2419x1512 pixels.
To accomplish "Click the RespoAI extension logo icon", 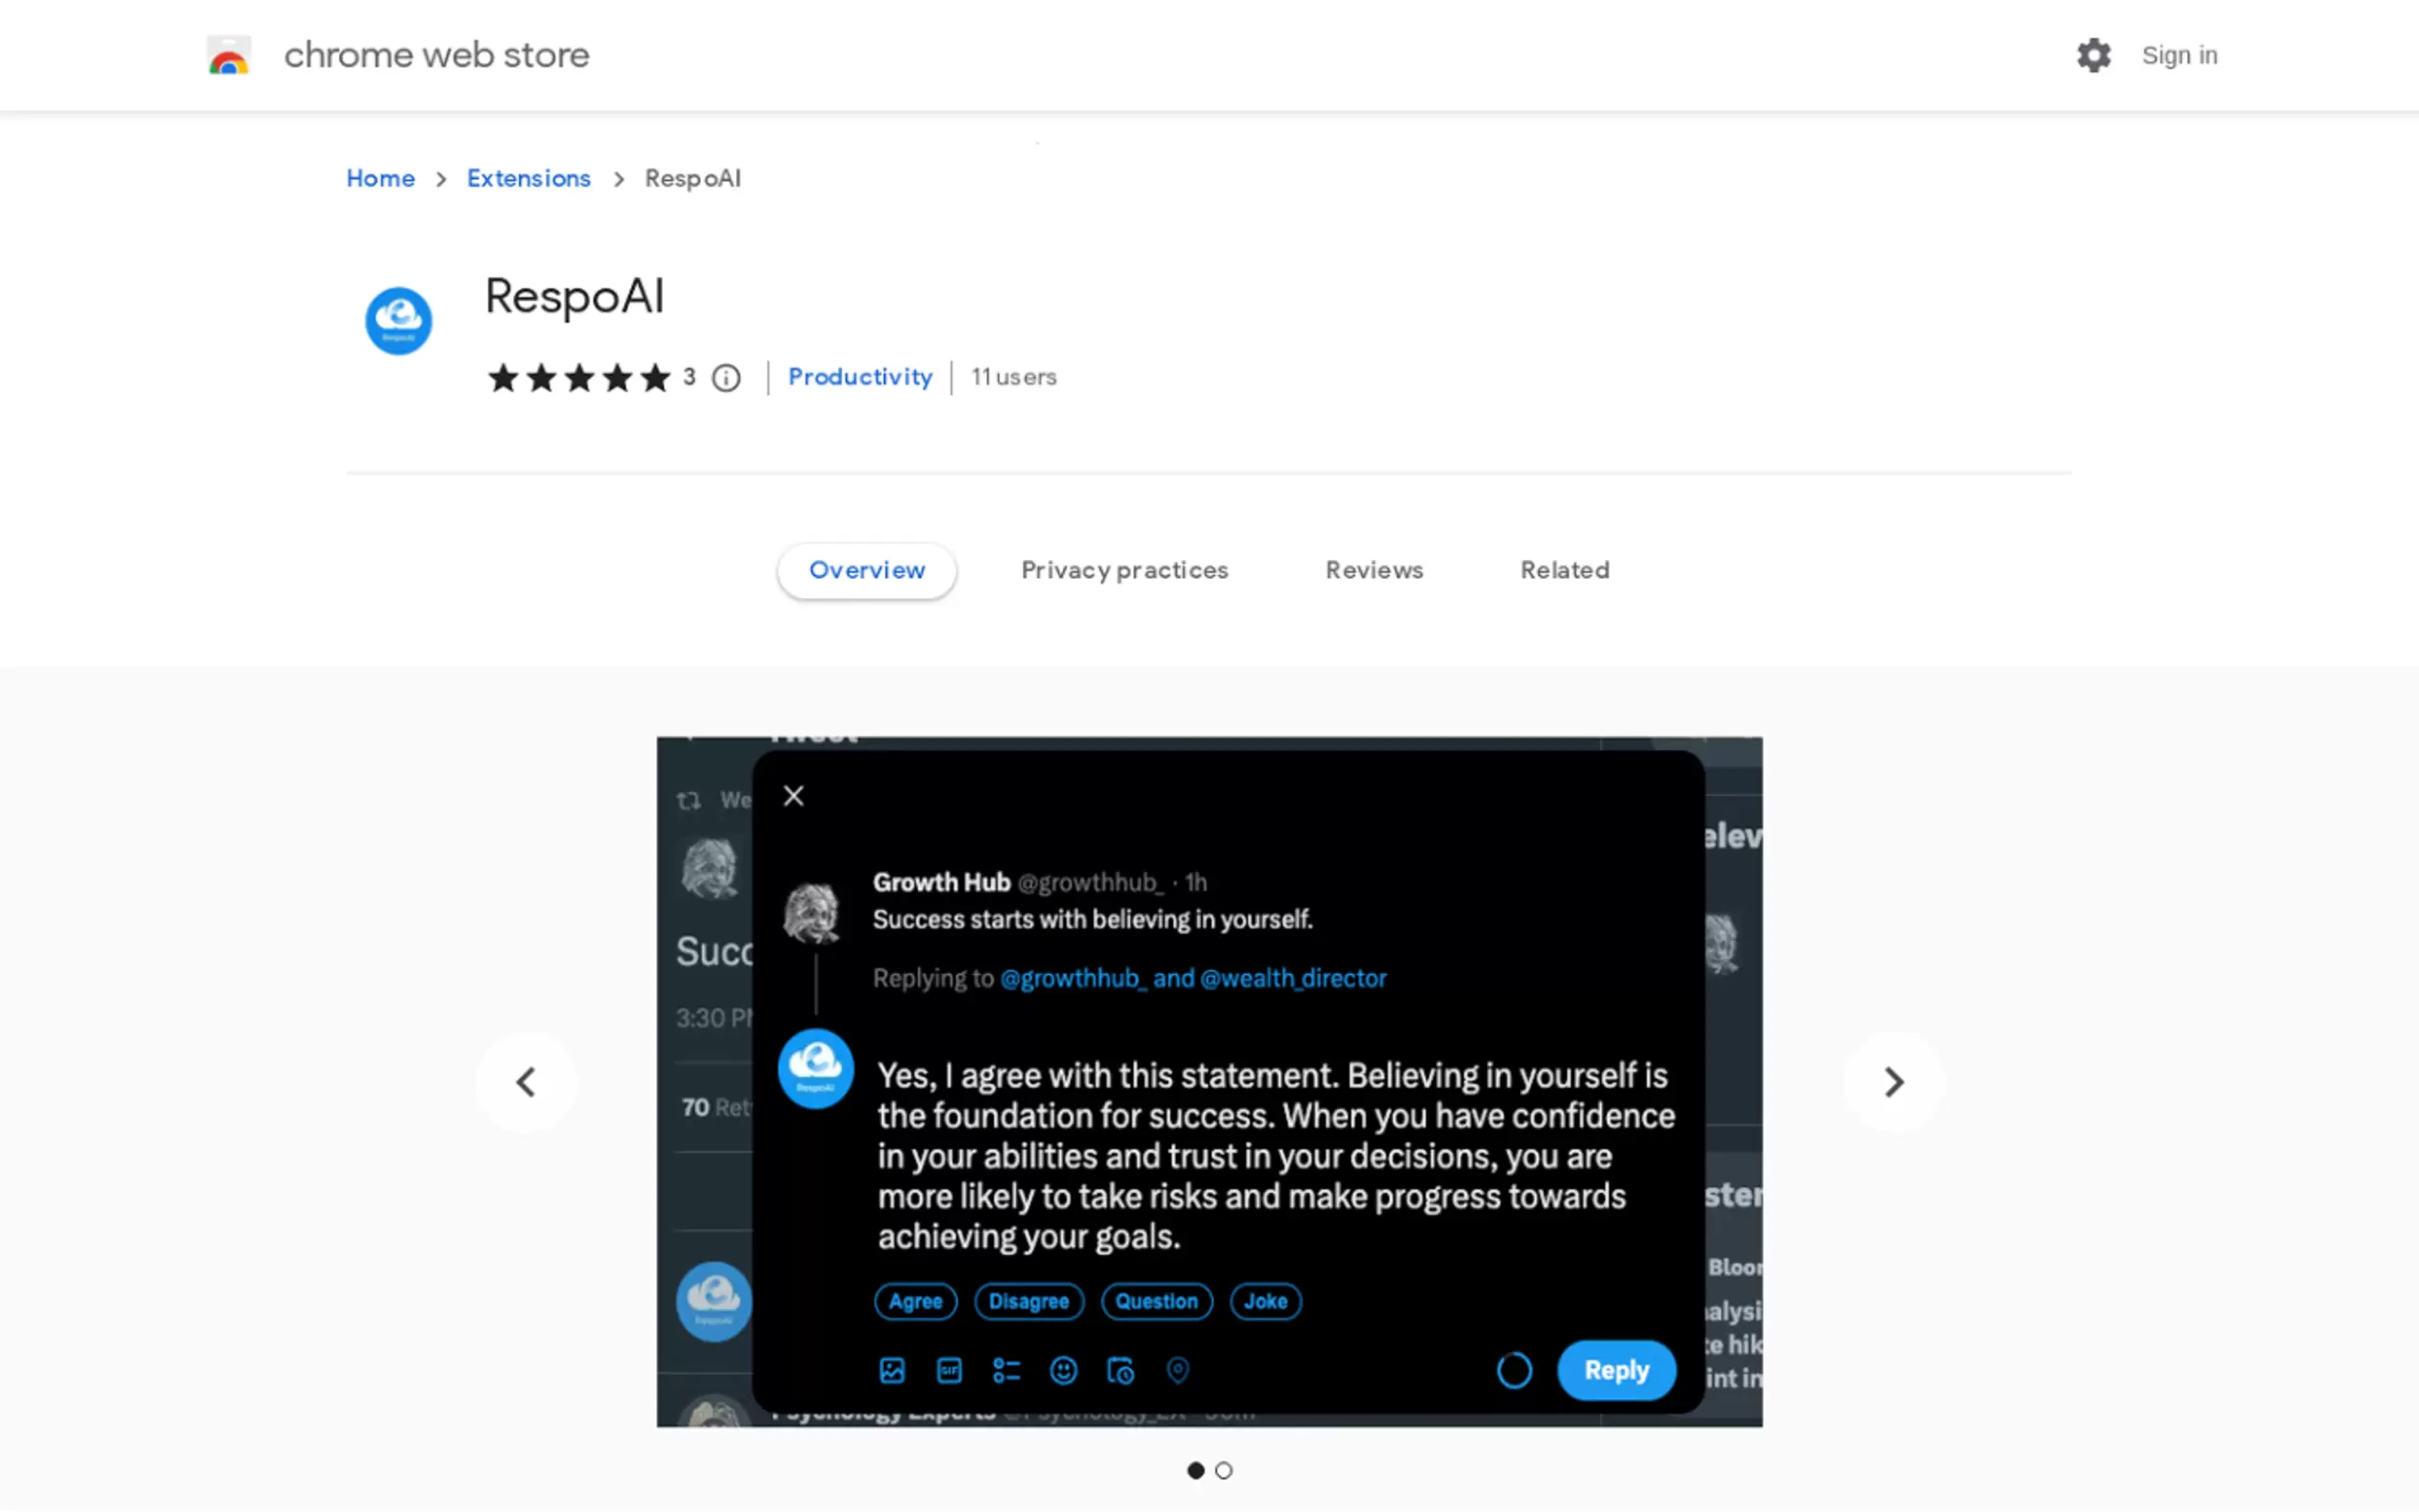I will coord(398,321).
